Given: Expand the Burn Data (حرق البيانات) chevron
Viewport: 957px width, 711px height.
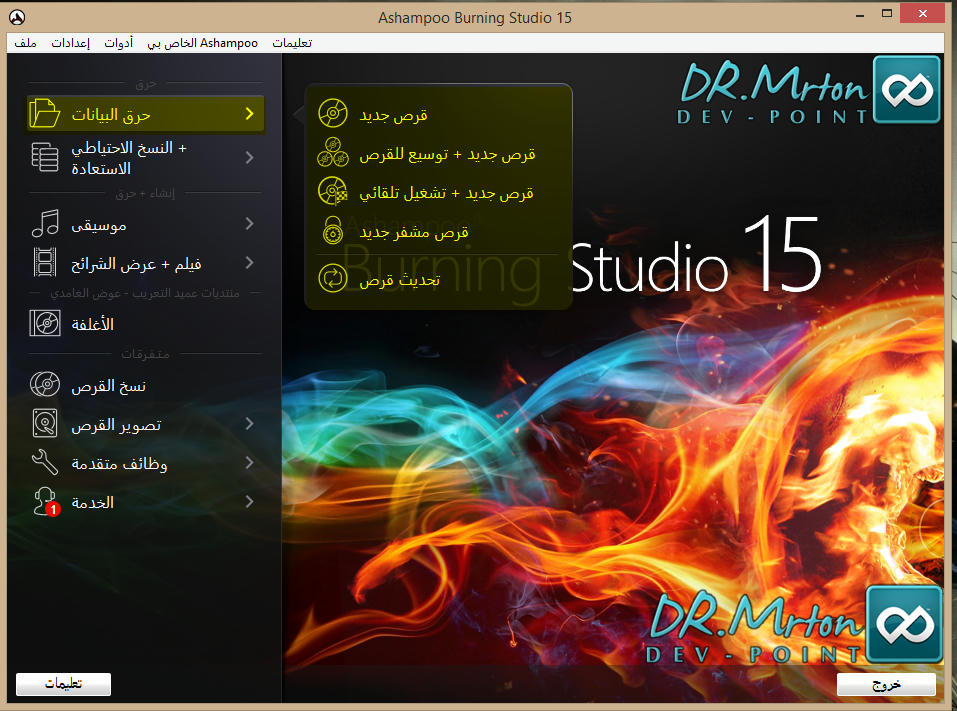Looking at the screenshot, I should 249,114.
